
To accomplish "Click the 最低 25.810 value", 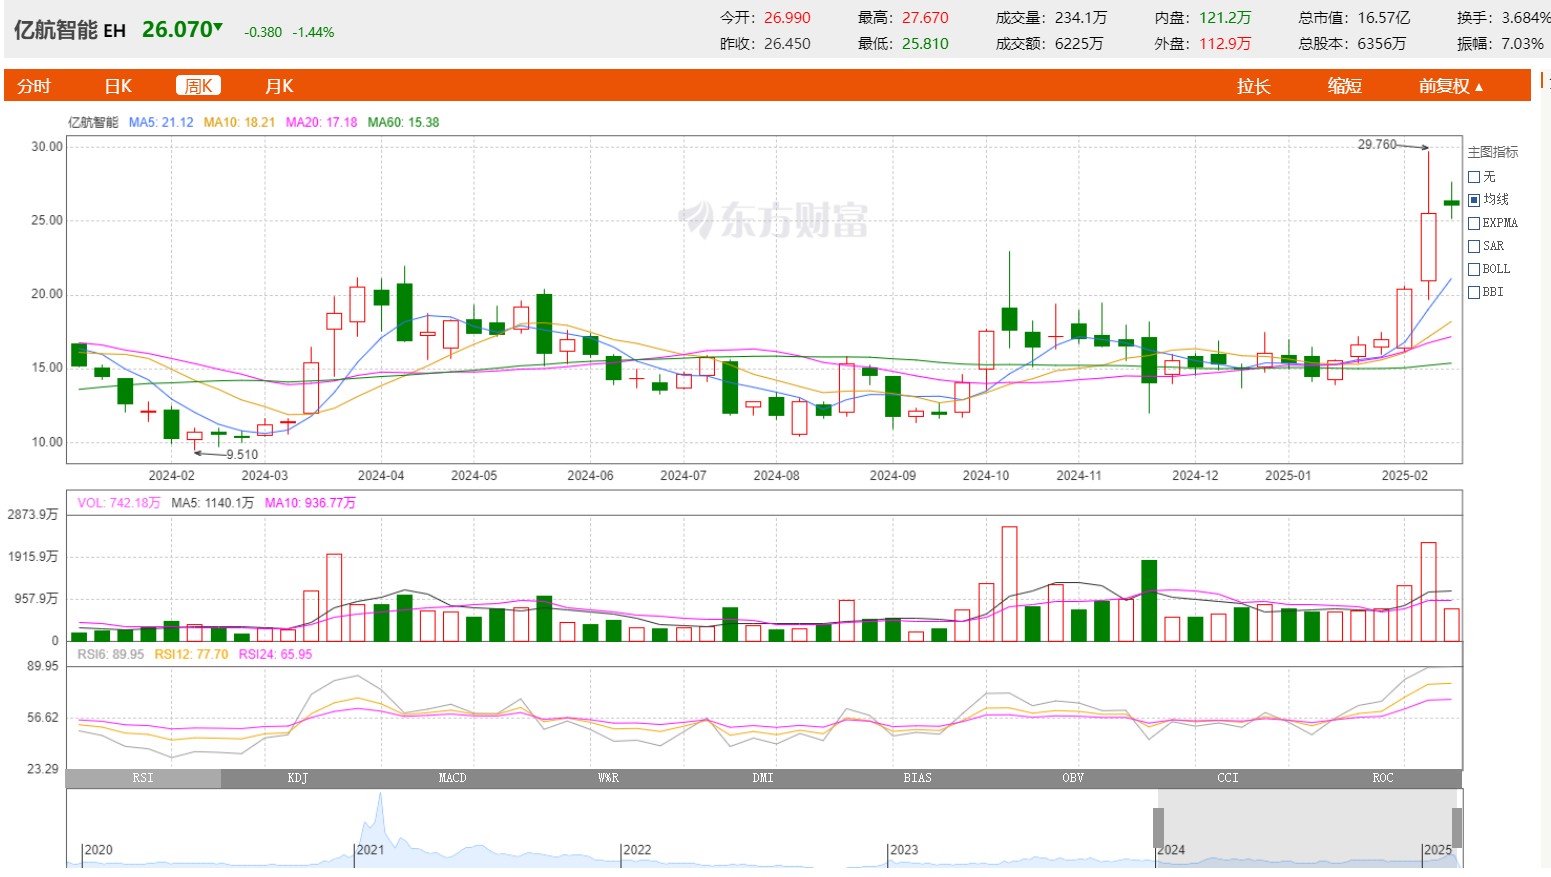I will (x=925, y=44).
